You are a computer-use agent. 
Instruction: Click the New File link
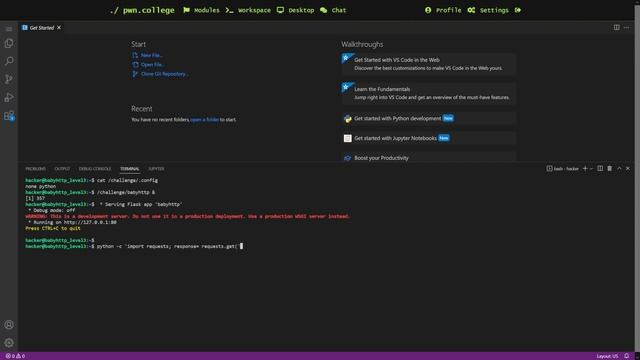coord(151,55)
